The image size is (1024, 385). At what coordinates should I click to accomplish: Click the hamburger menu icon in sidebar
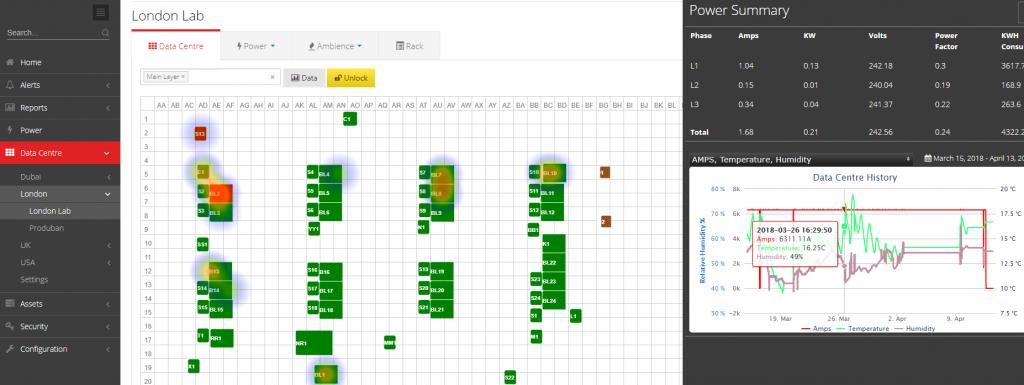[101, 12]
